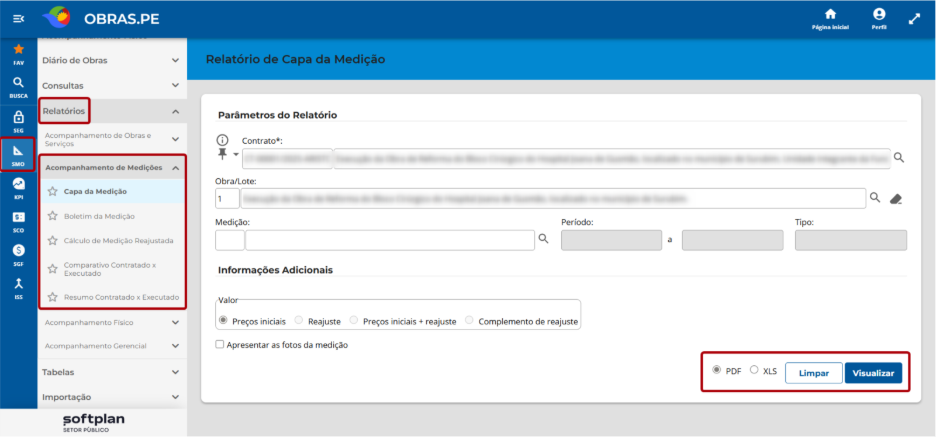This screenshot has width=936, height=438.
Task: Favorite Cálculo de Medição Reajustada star
Action: 53,240
